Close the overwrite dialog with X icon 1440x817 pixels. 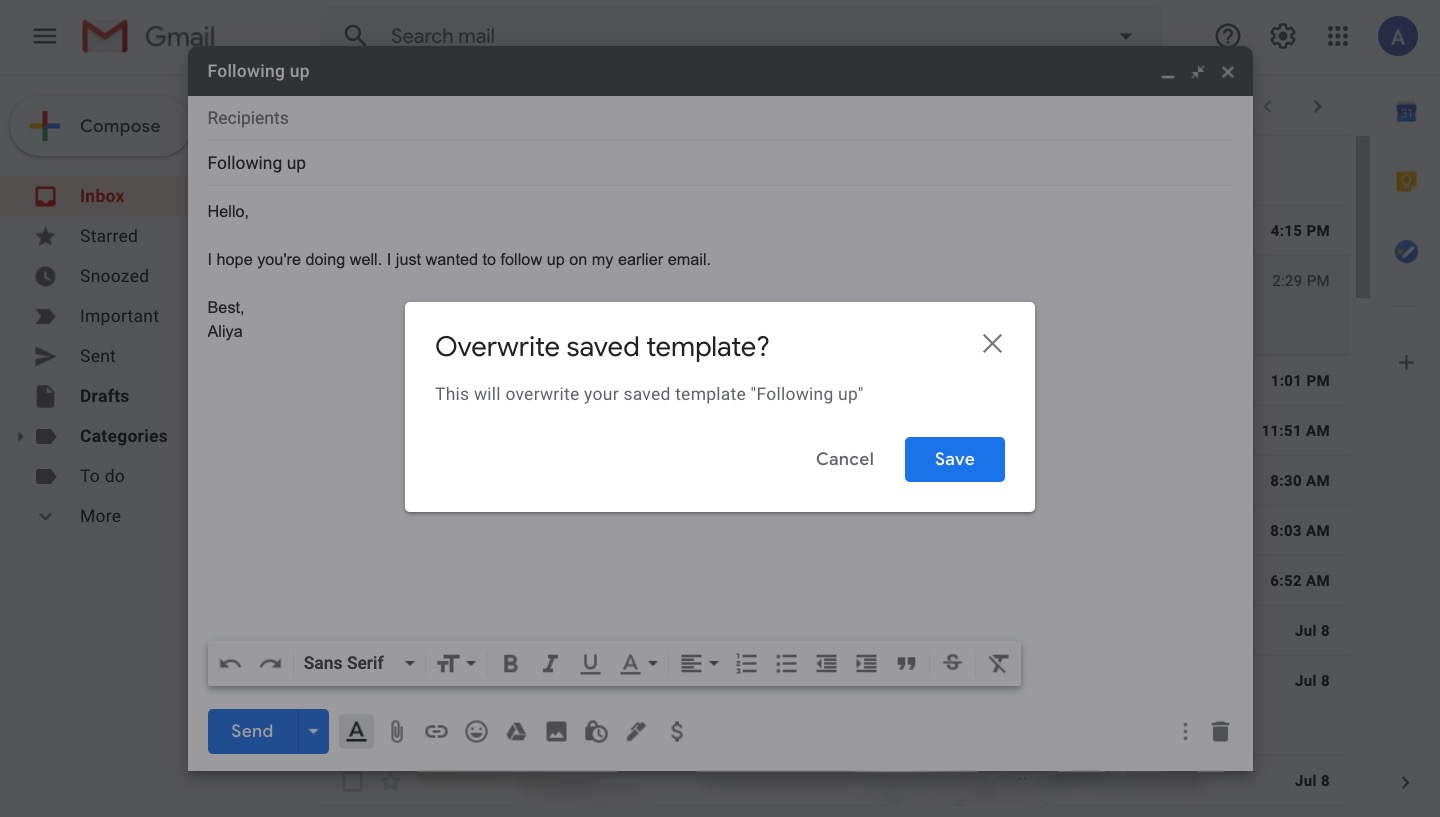pos(991,344)
